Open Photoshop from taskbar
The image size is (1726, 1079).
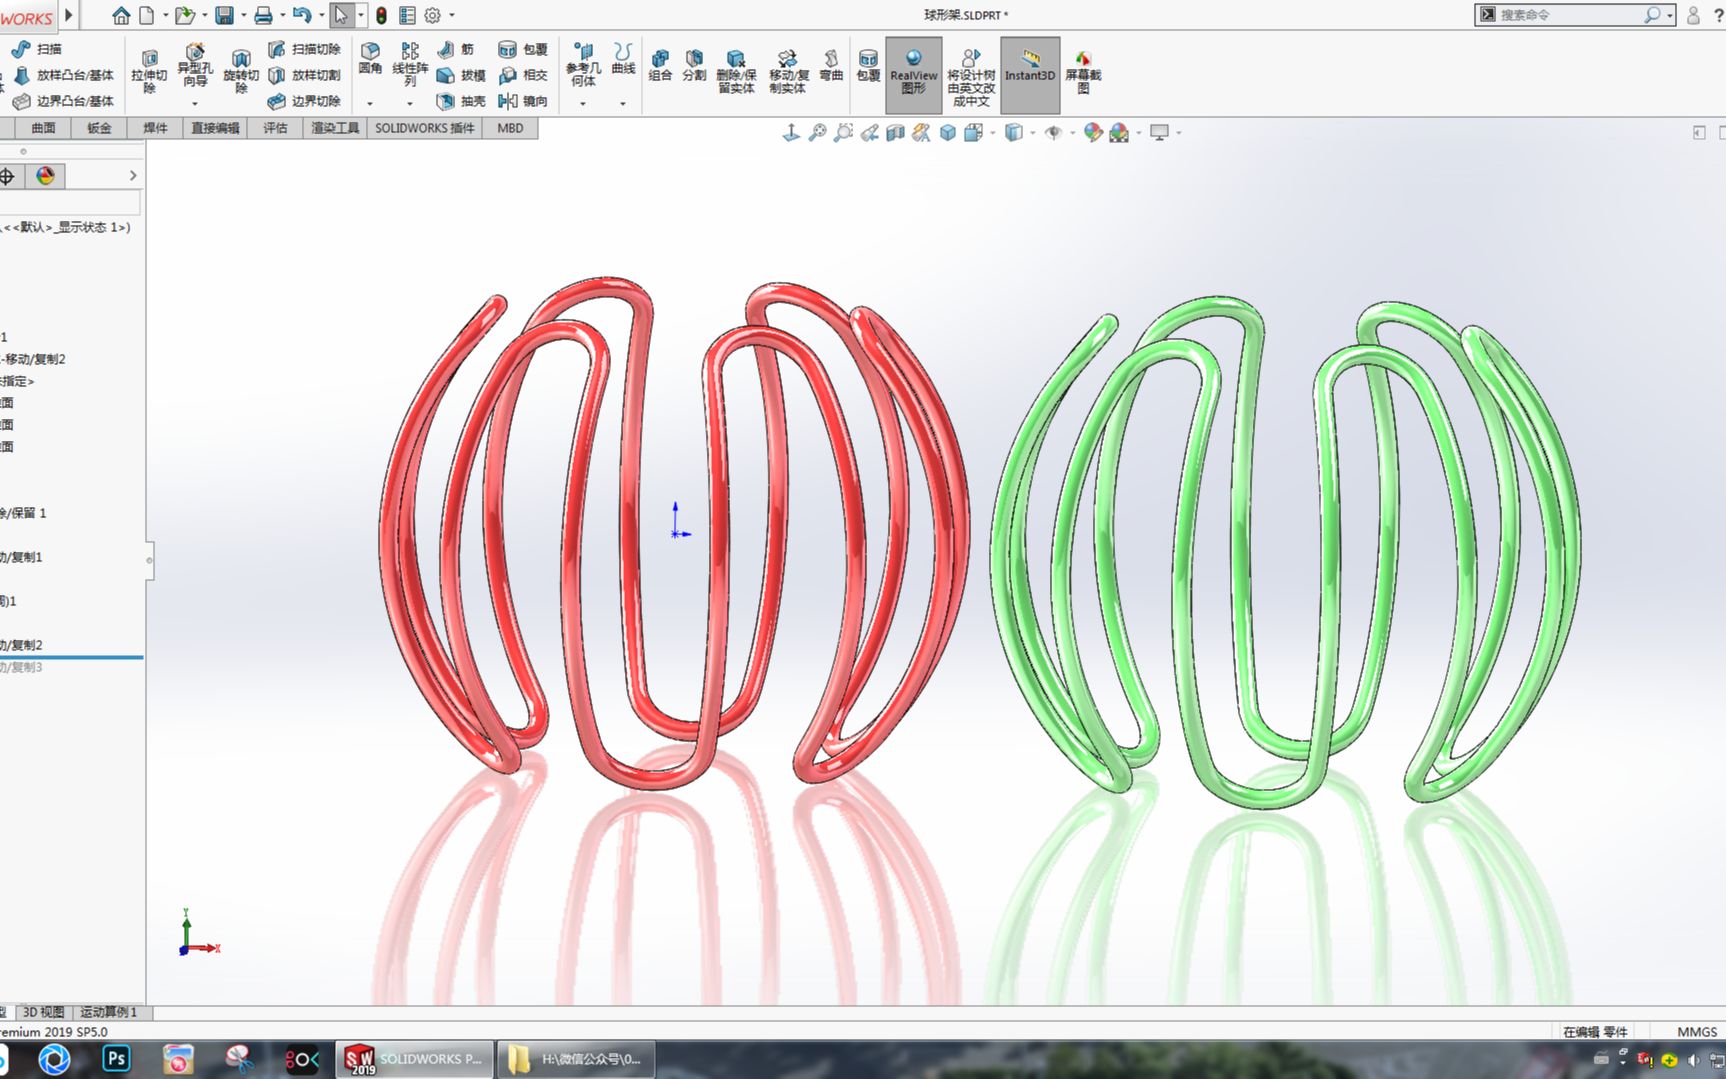tap(116, 1059)
